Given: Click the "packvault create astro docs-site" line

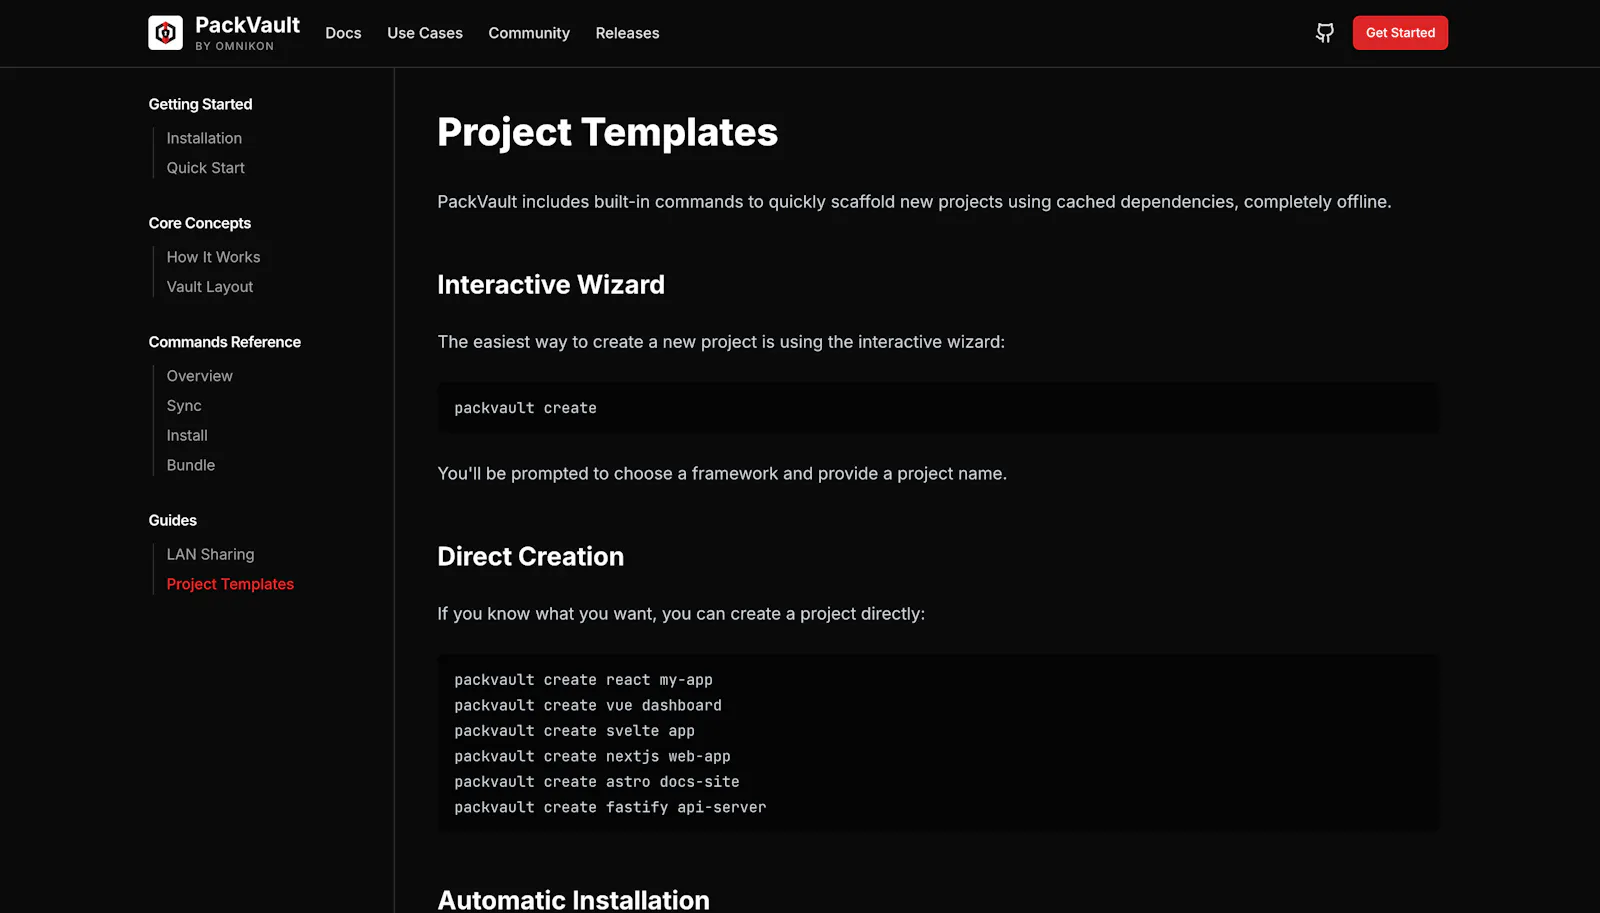Looking at the screenshot, I should click(x=597, y=782).
